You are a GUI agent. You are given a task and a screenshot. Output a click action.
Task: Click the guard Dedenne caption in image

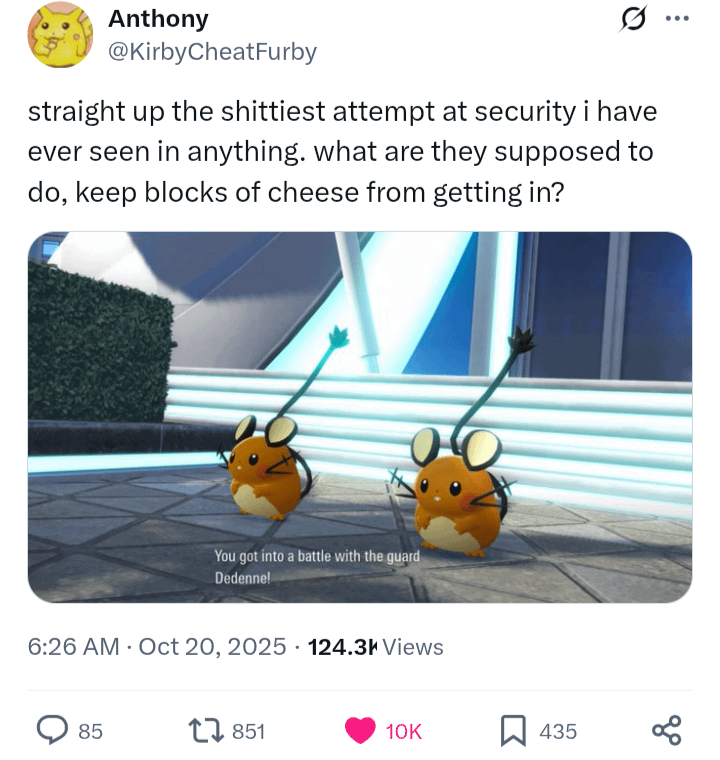coord(317,567)
